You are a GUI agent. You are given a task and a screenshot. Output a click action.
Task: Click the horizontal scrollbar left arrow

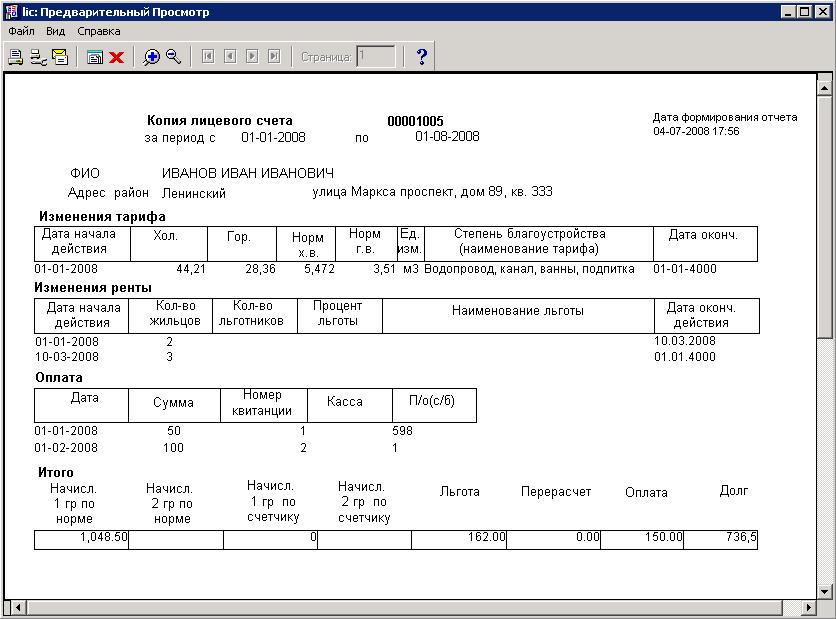(x=12, y=608)
